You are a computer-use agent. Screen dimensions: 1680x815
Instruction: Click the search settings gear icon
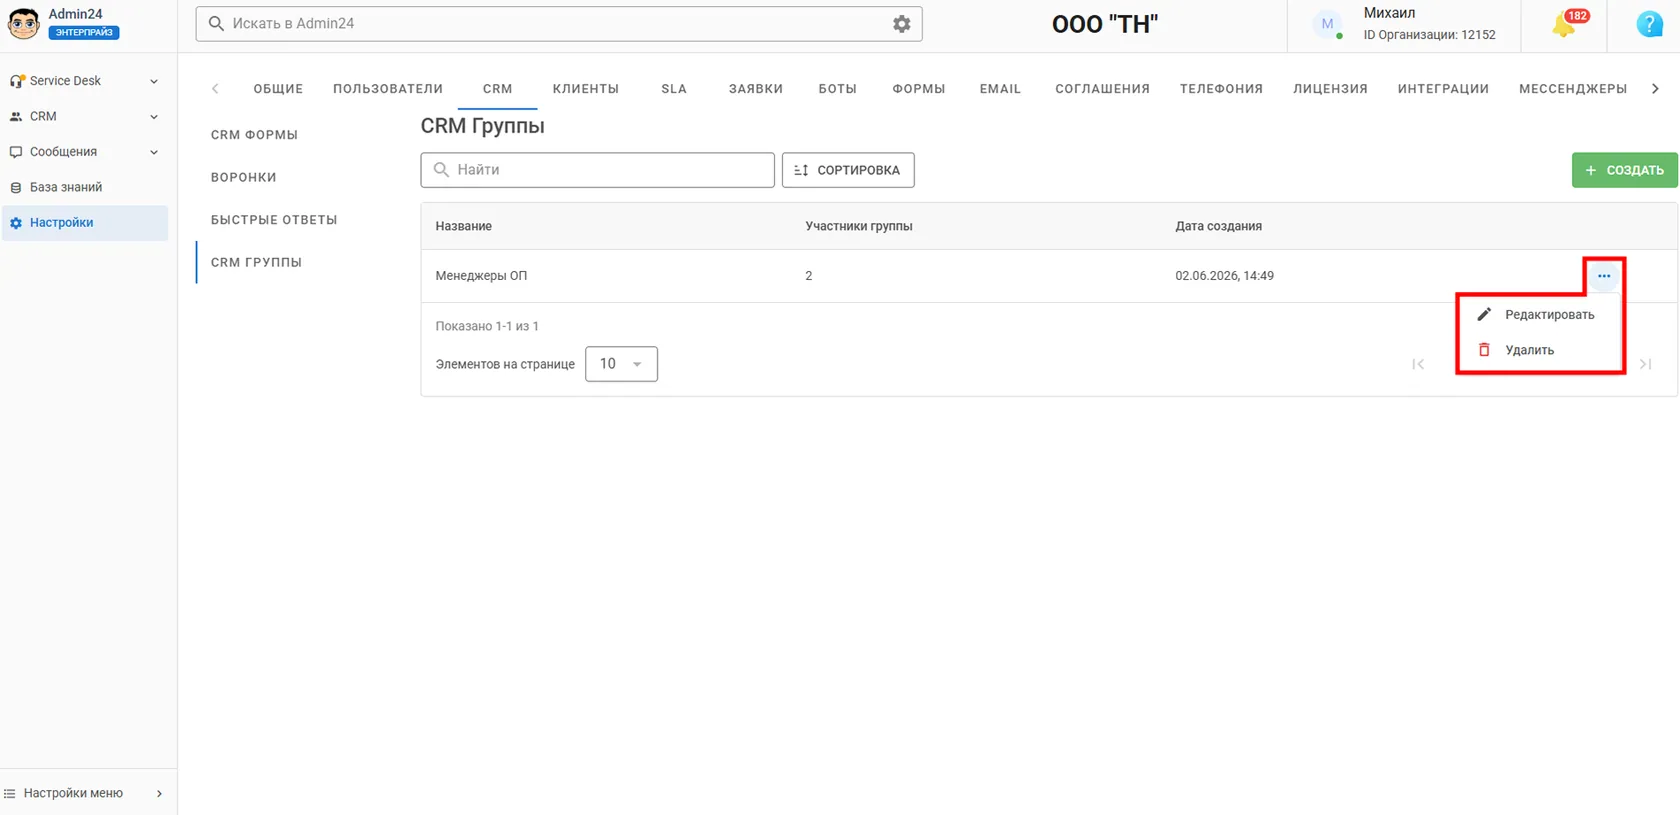[901, 24]
